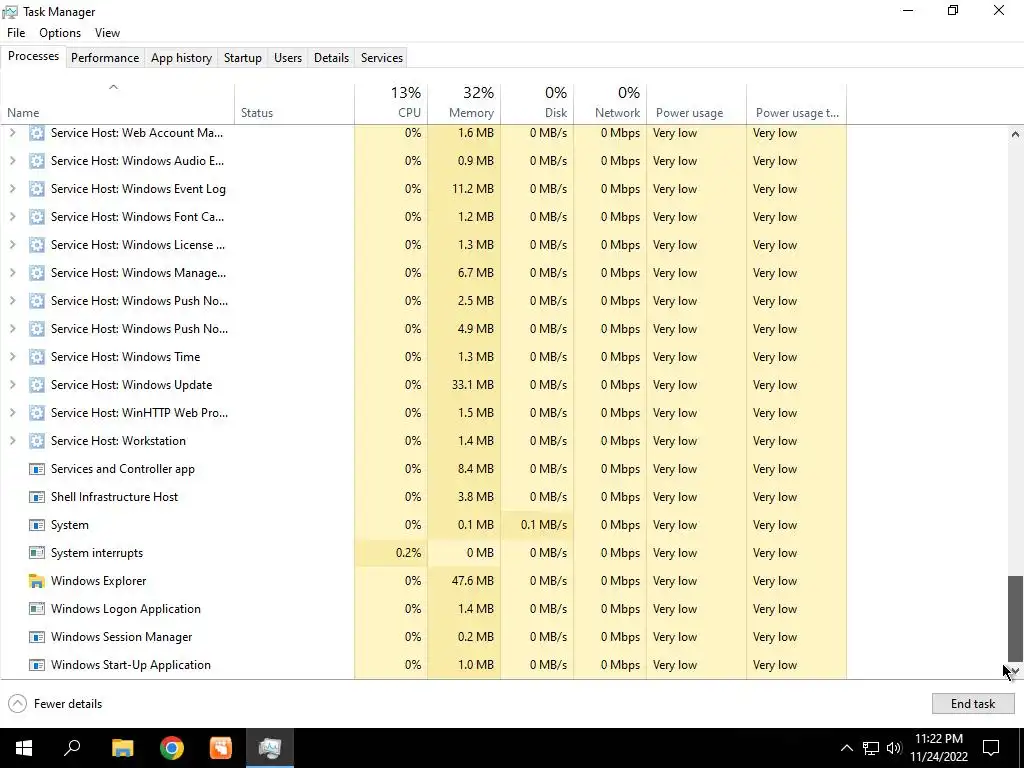The image size is (1024, 768).
Task: Switch to the Startup tab
Action: click(243, 57)
